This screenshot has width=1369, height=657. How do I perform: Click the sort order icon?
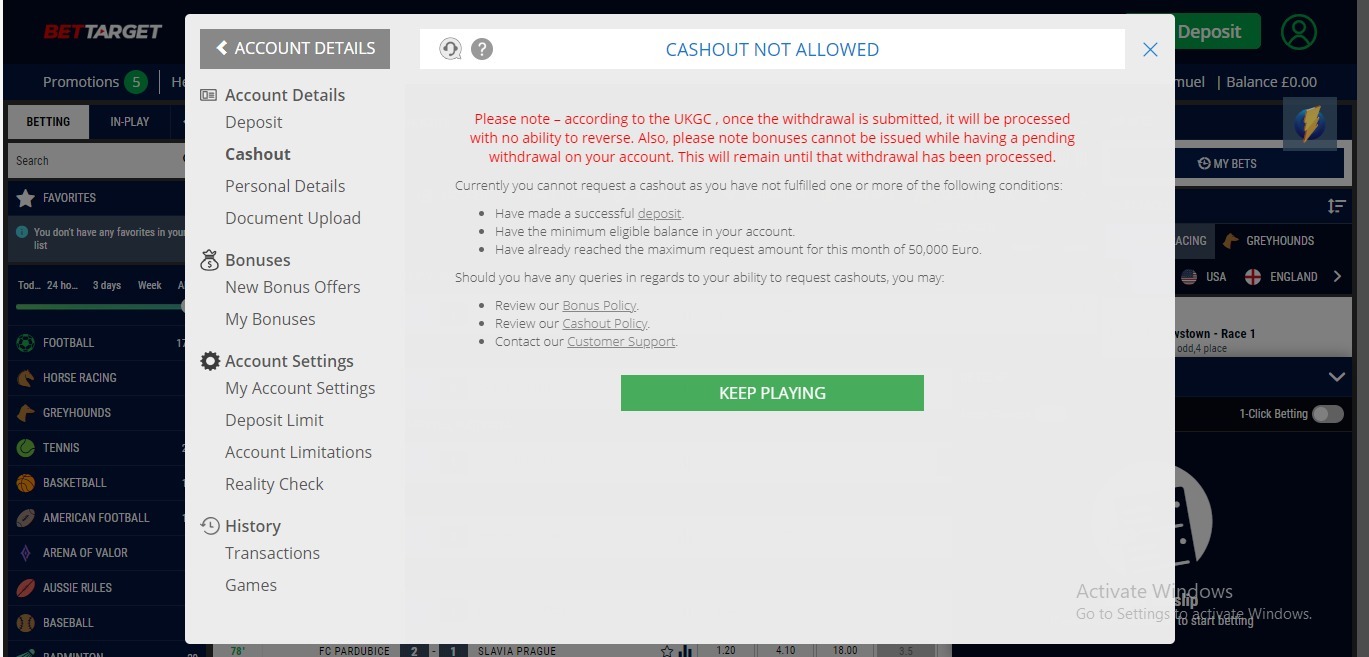point(1336,206)
